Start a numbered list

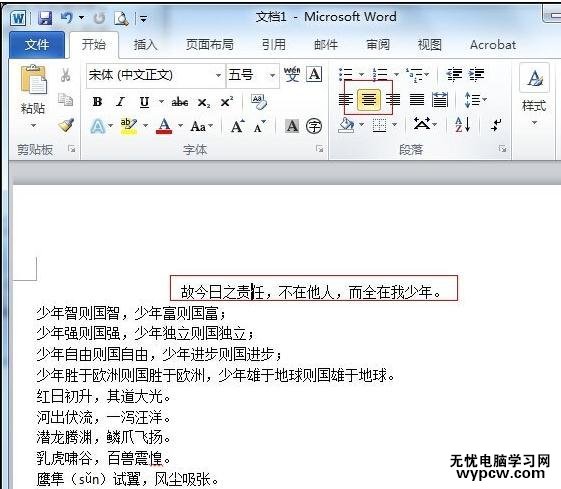(380, 74)
